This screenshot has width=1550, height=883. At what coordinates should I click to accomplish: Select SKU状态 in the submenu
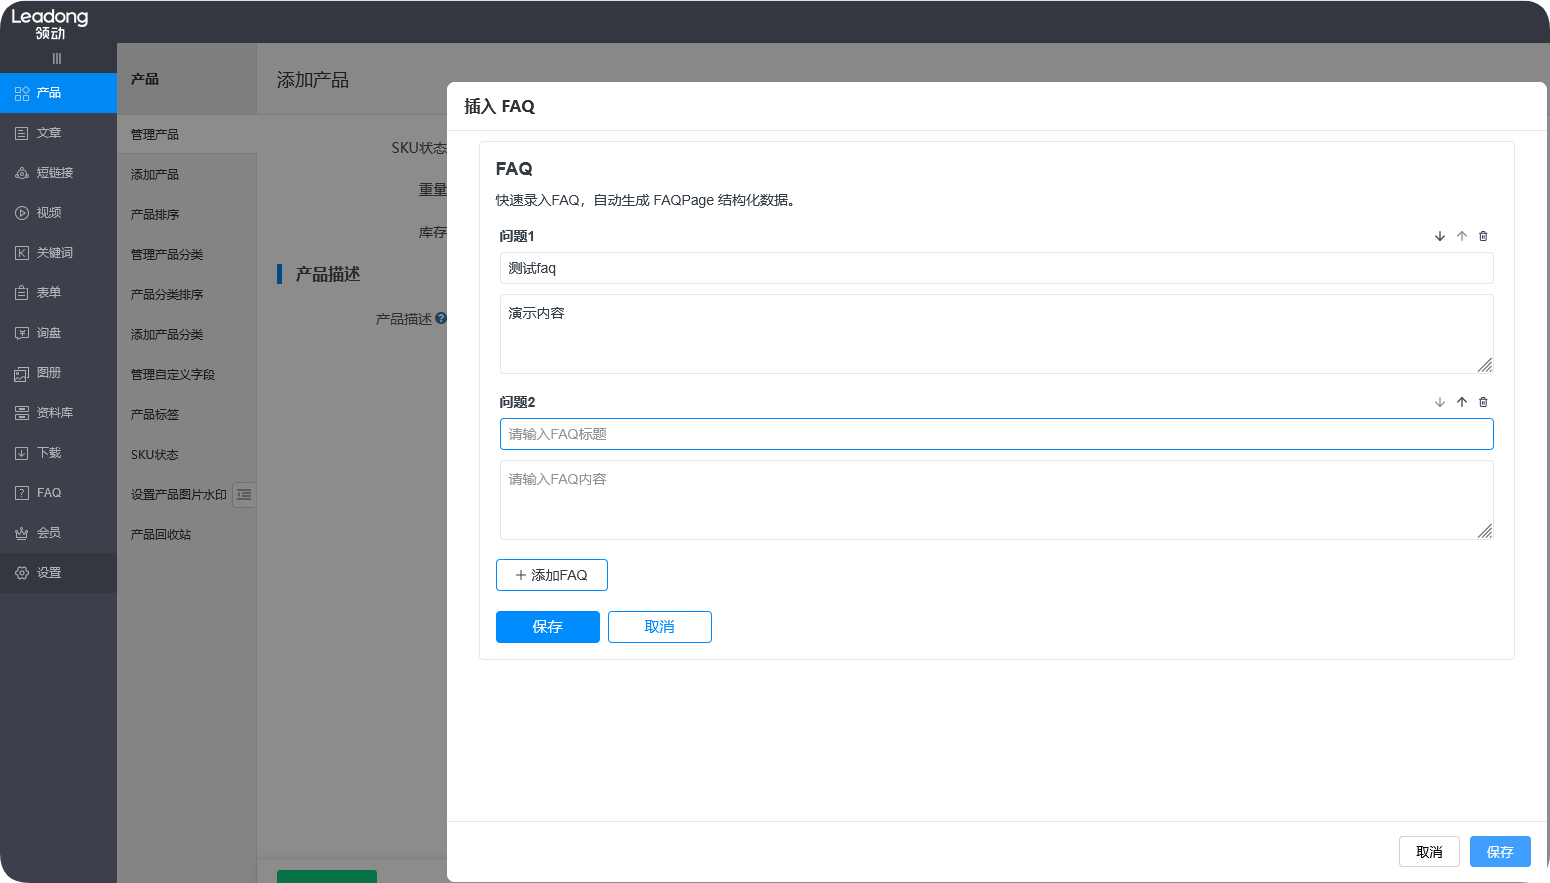tap(187, 454)
